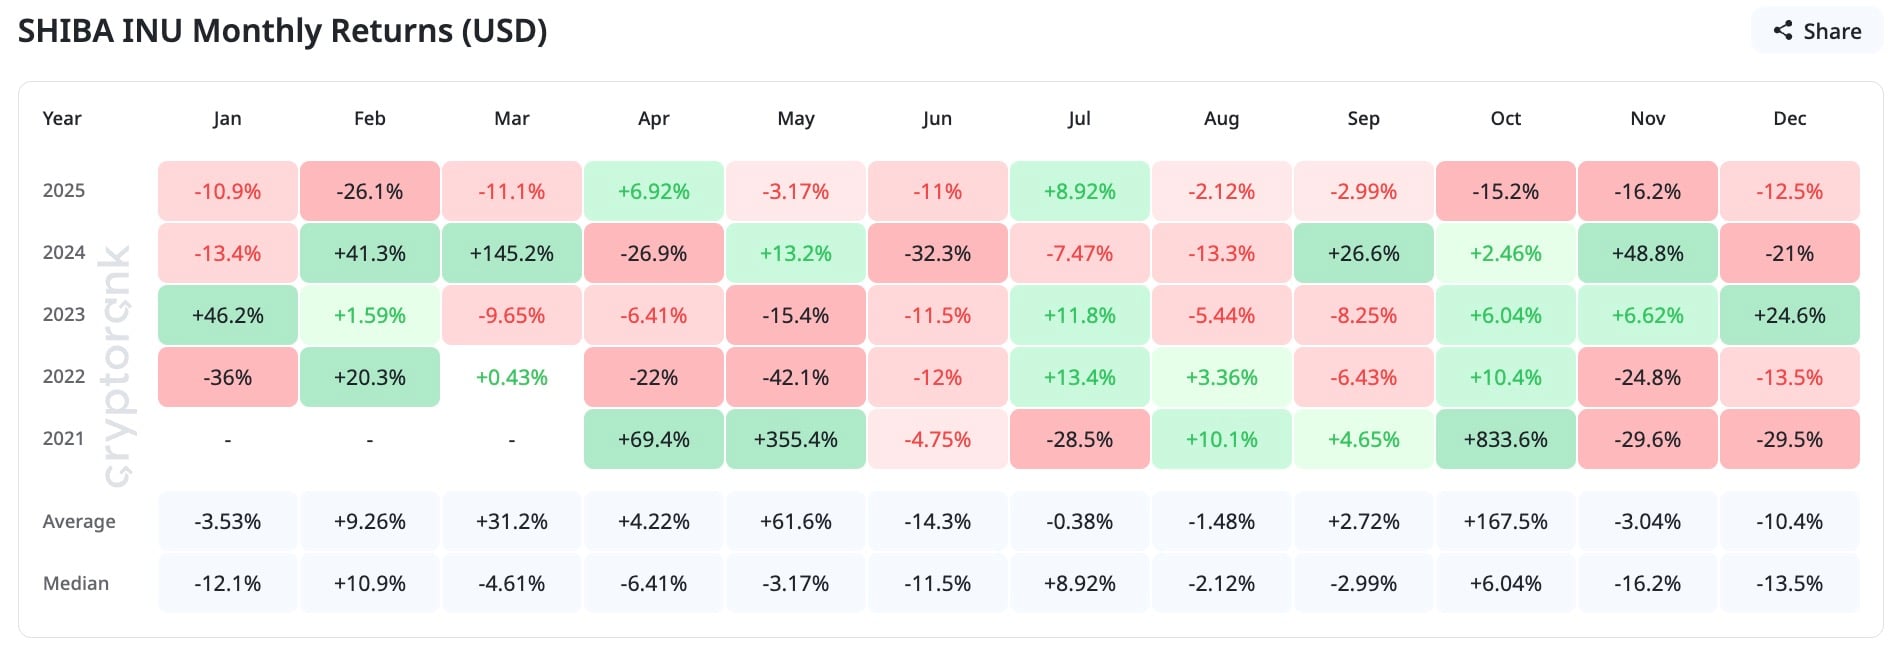The width and height of the screenshot is (1904, 654).
Task: Click the 2021 row label
Action: tap(64, 439)
